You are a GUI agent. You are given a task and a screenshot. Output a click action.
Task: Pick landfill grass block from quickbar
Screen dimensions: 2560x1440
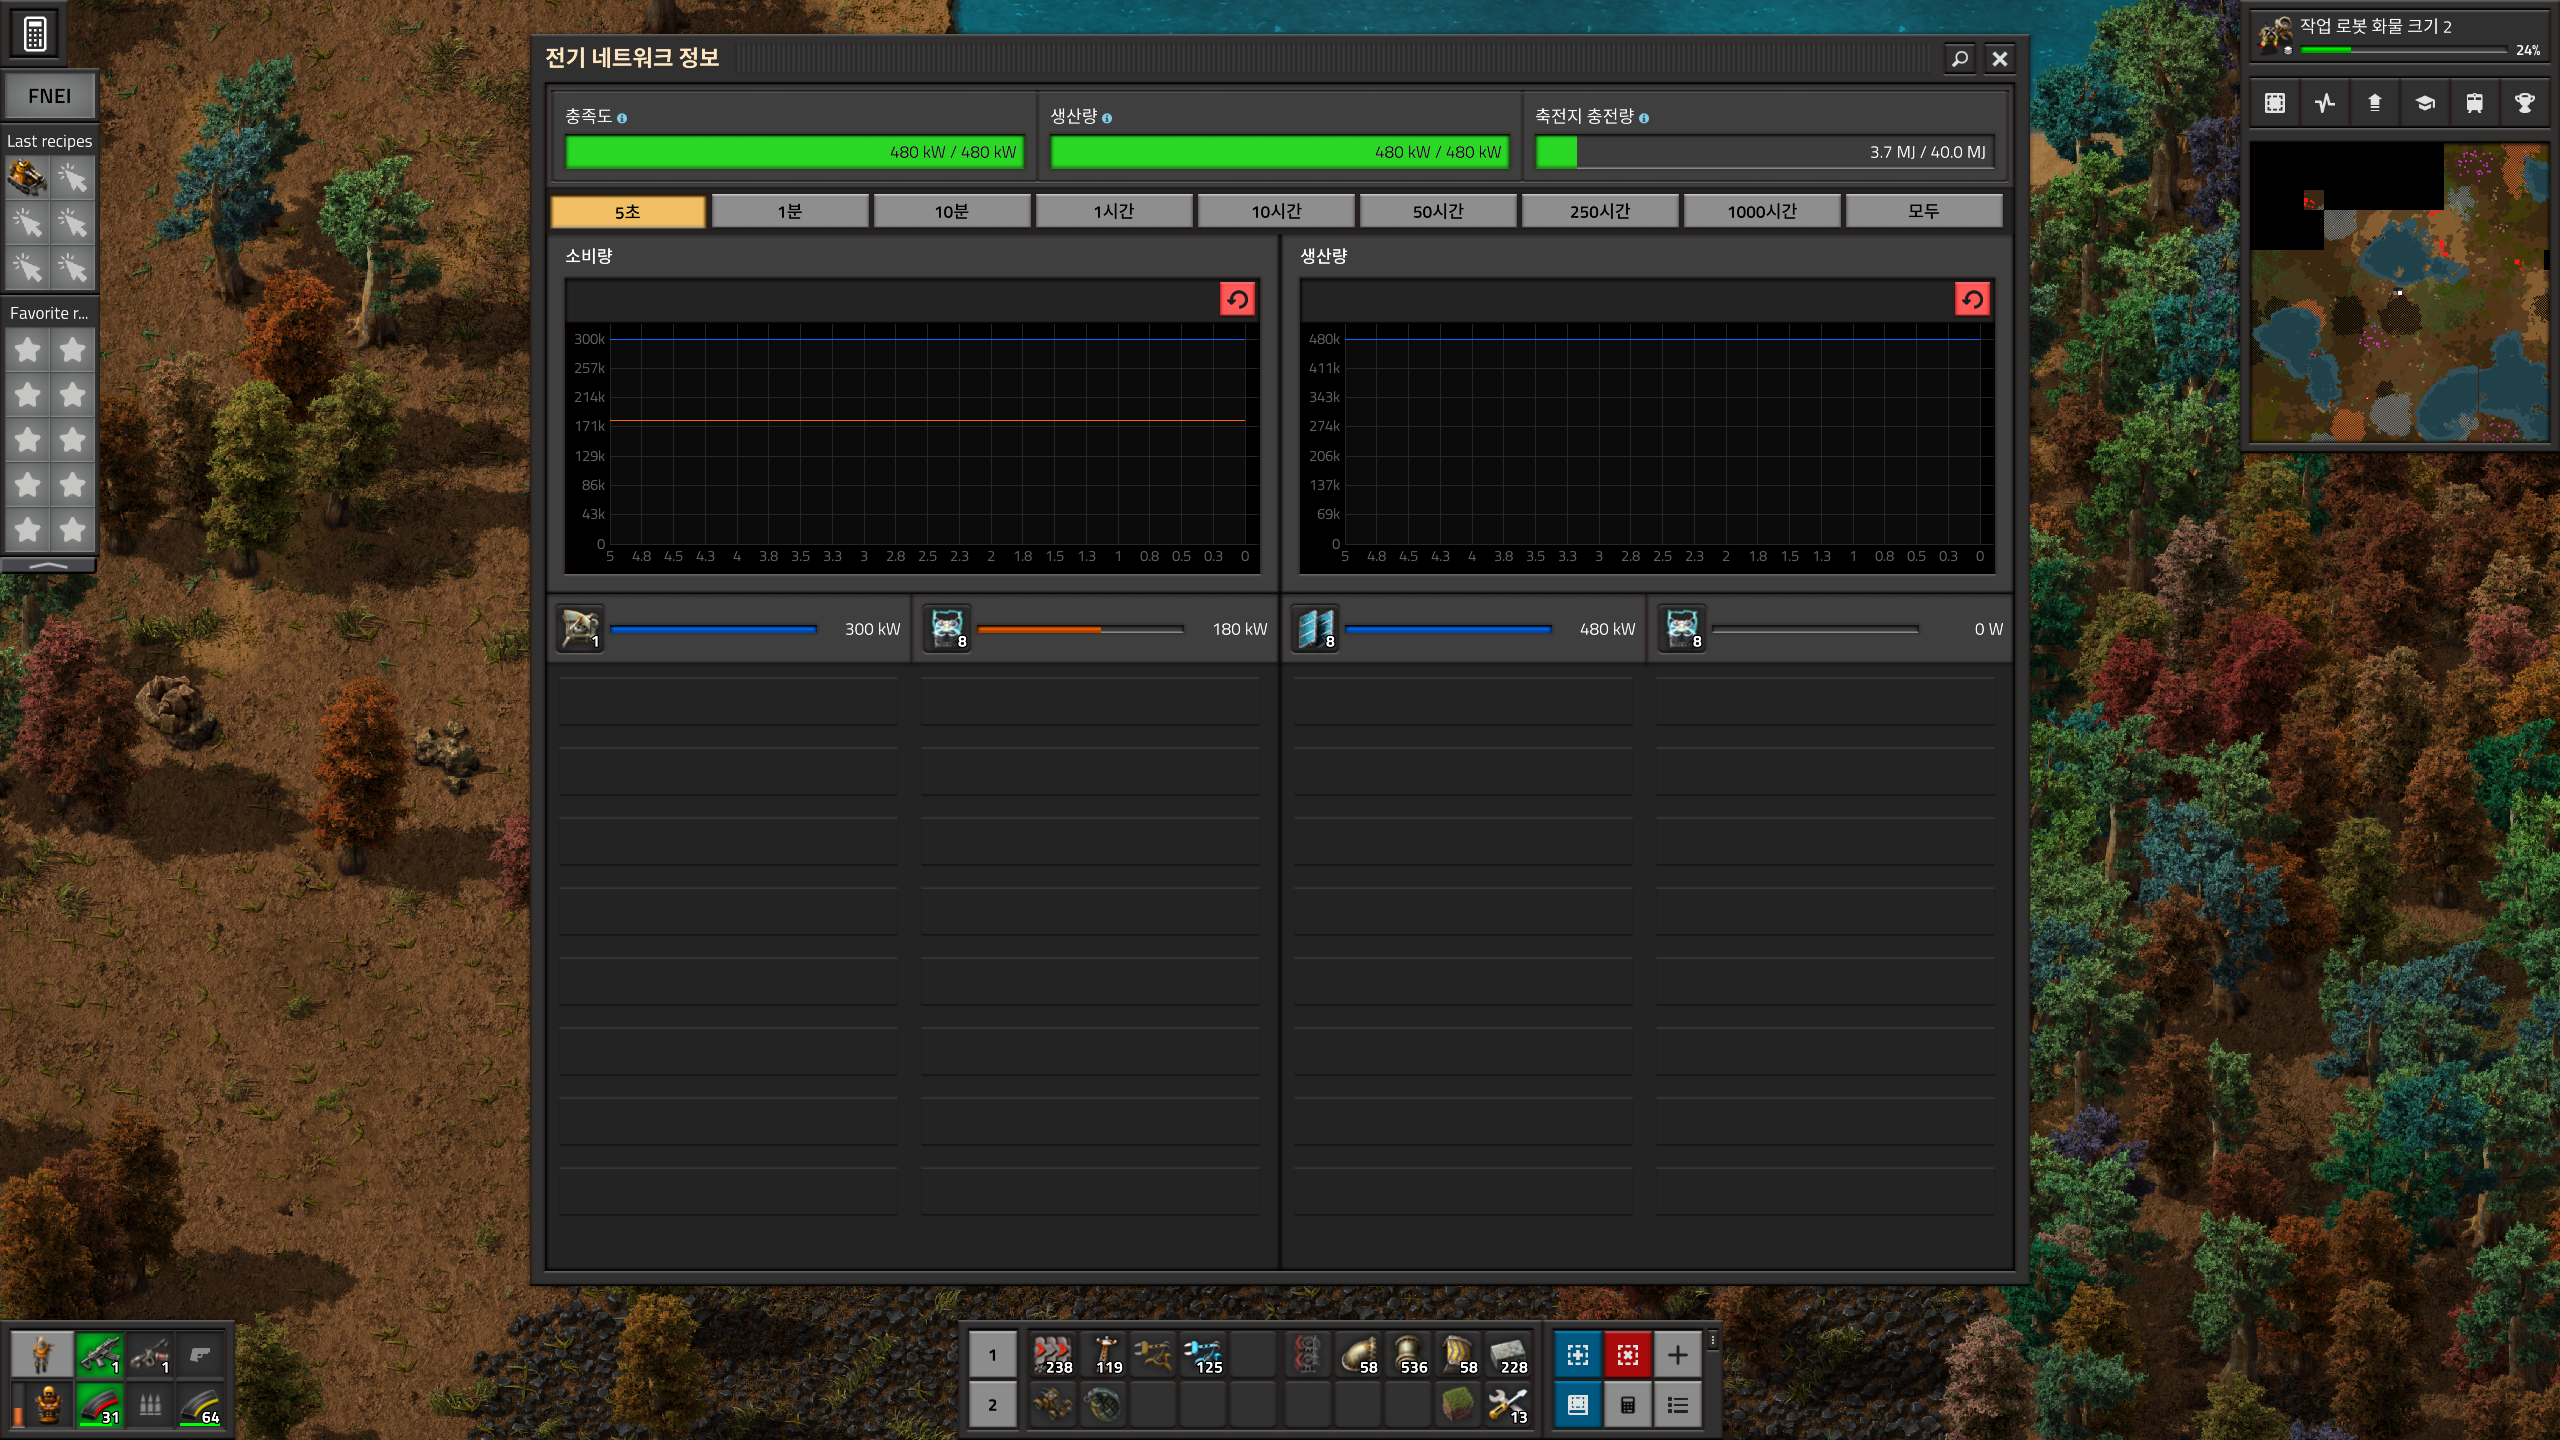click(x=1458, y=1405)
